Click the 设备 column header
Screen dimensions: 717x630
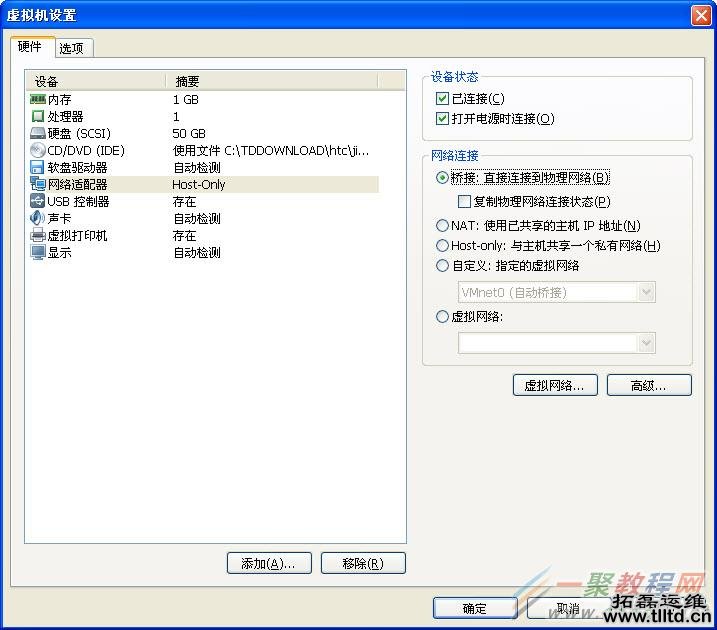tap(96, 81)
